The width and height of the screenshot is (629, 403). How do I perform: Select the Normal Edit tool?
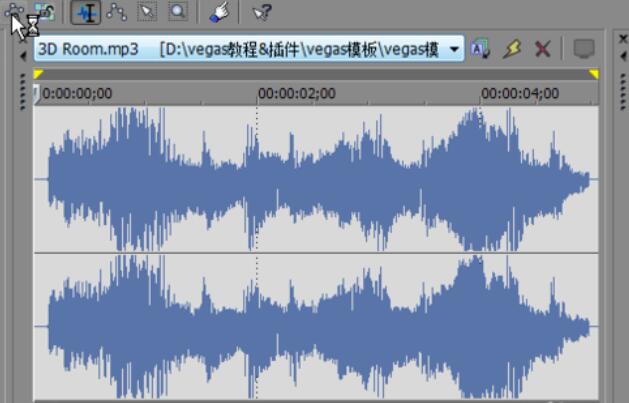(86, 13)
